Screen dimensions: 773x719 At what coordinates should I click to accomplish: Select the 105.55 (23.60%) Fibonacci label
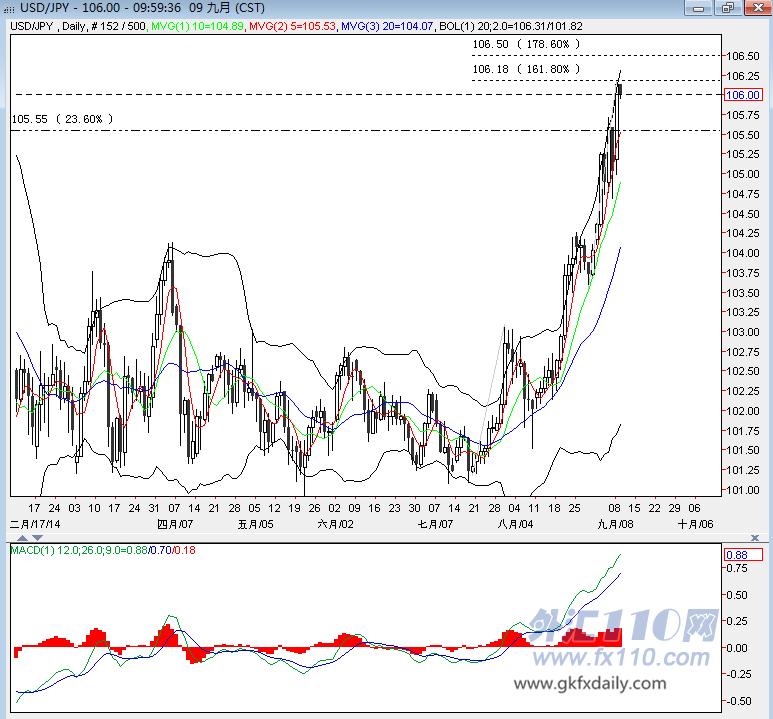[62, 119]
